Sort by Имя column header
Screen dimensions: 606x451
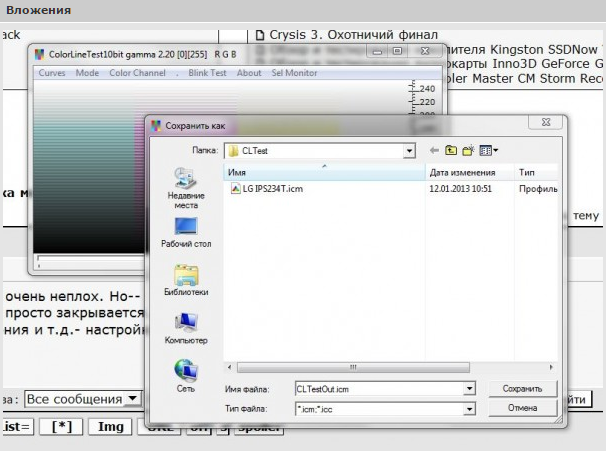click(324, 172)
